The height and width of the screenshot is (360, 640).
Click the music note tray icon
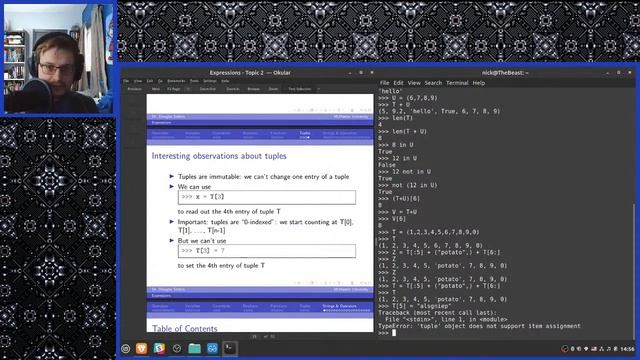[608, 349]
